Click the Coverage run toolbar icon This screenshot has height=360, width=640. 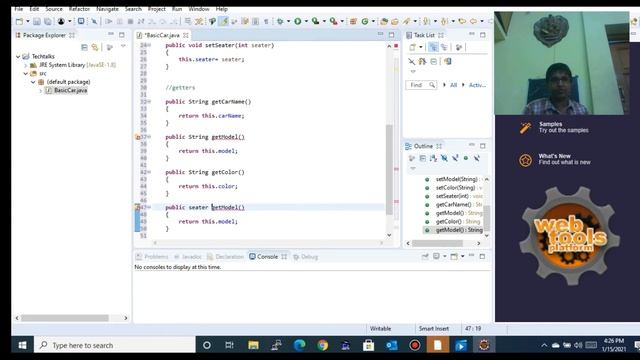316,21
